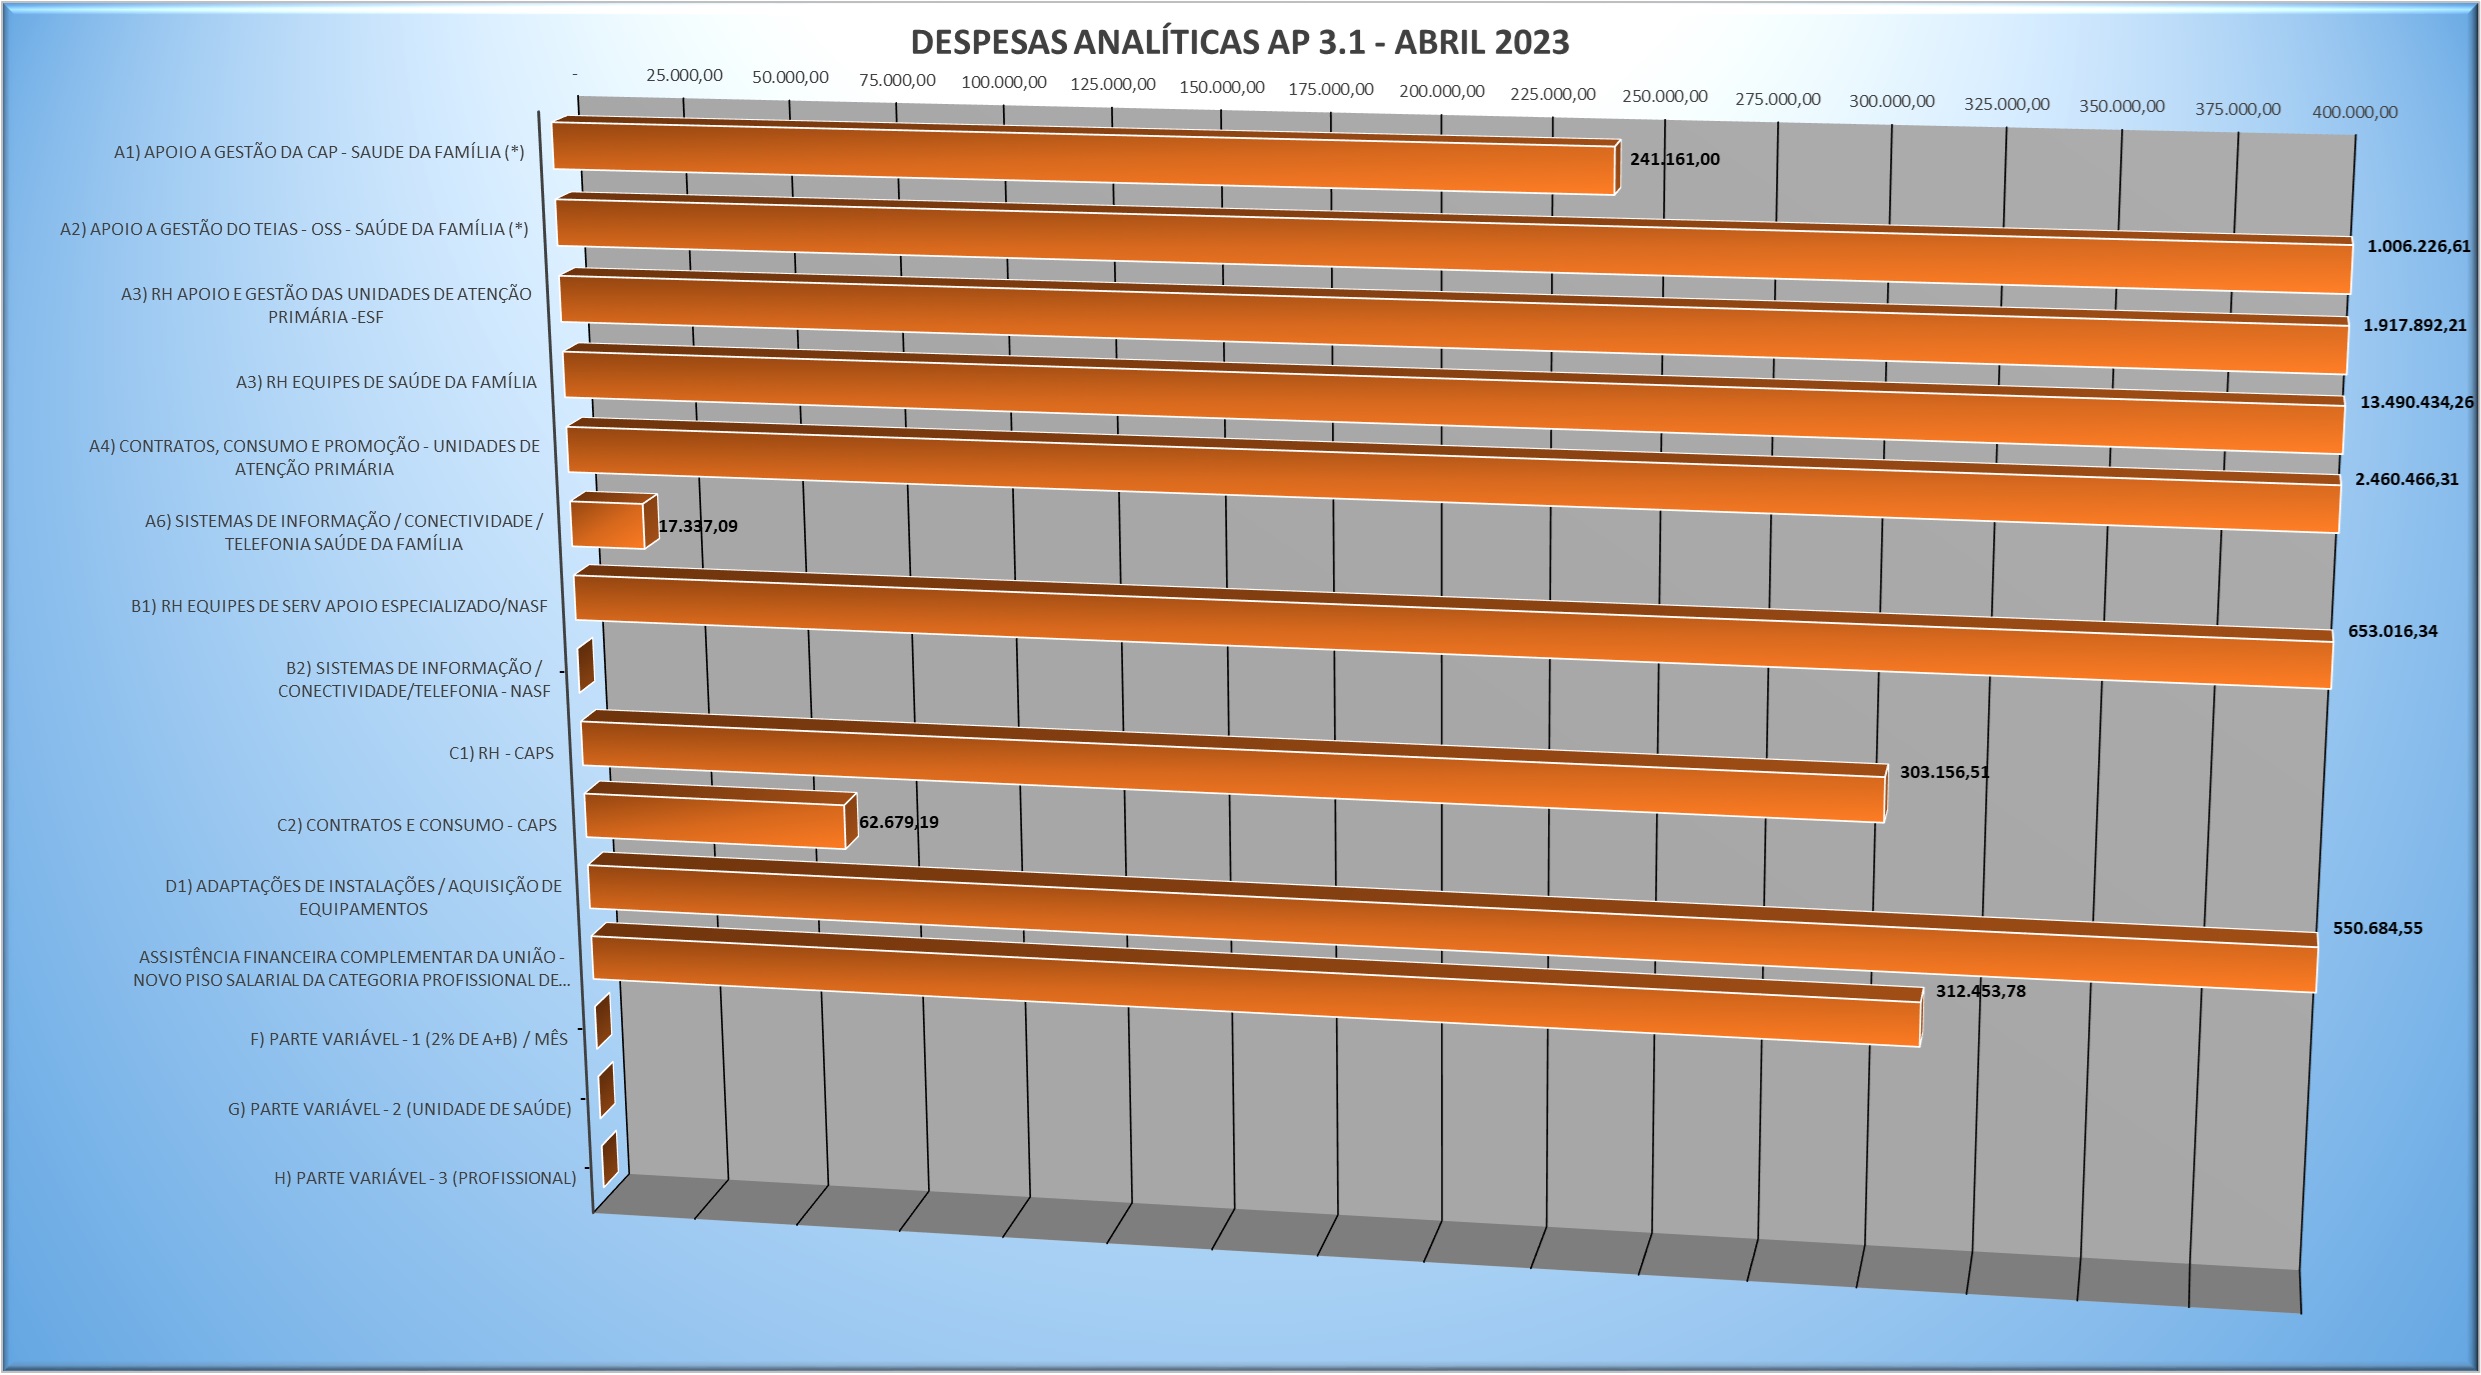The image size is (2481, 1375).
Task: Click the 550.684,55 data label
Action: pyautogui.click(x=2377, y=928)
